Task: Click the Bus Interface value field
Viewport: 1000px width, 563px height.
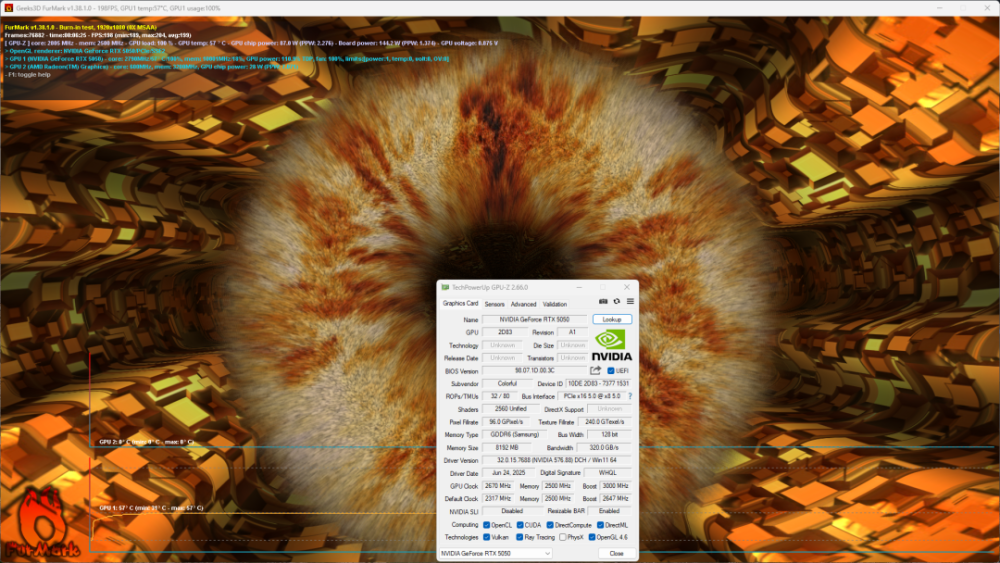Action: point(592,396)
